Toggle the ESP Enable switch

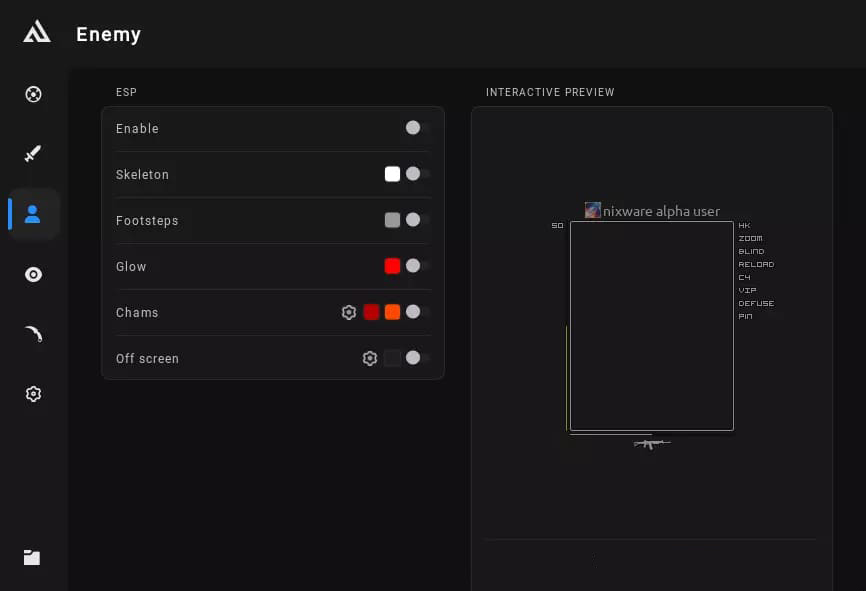418,128
